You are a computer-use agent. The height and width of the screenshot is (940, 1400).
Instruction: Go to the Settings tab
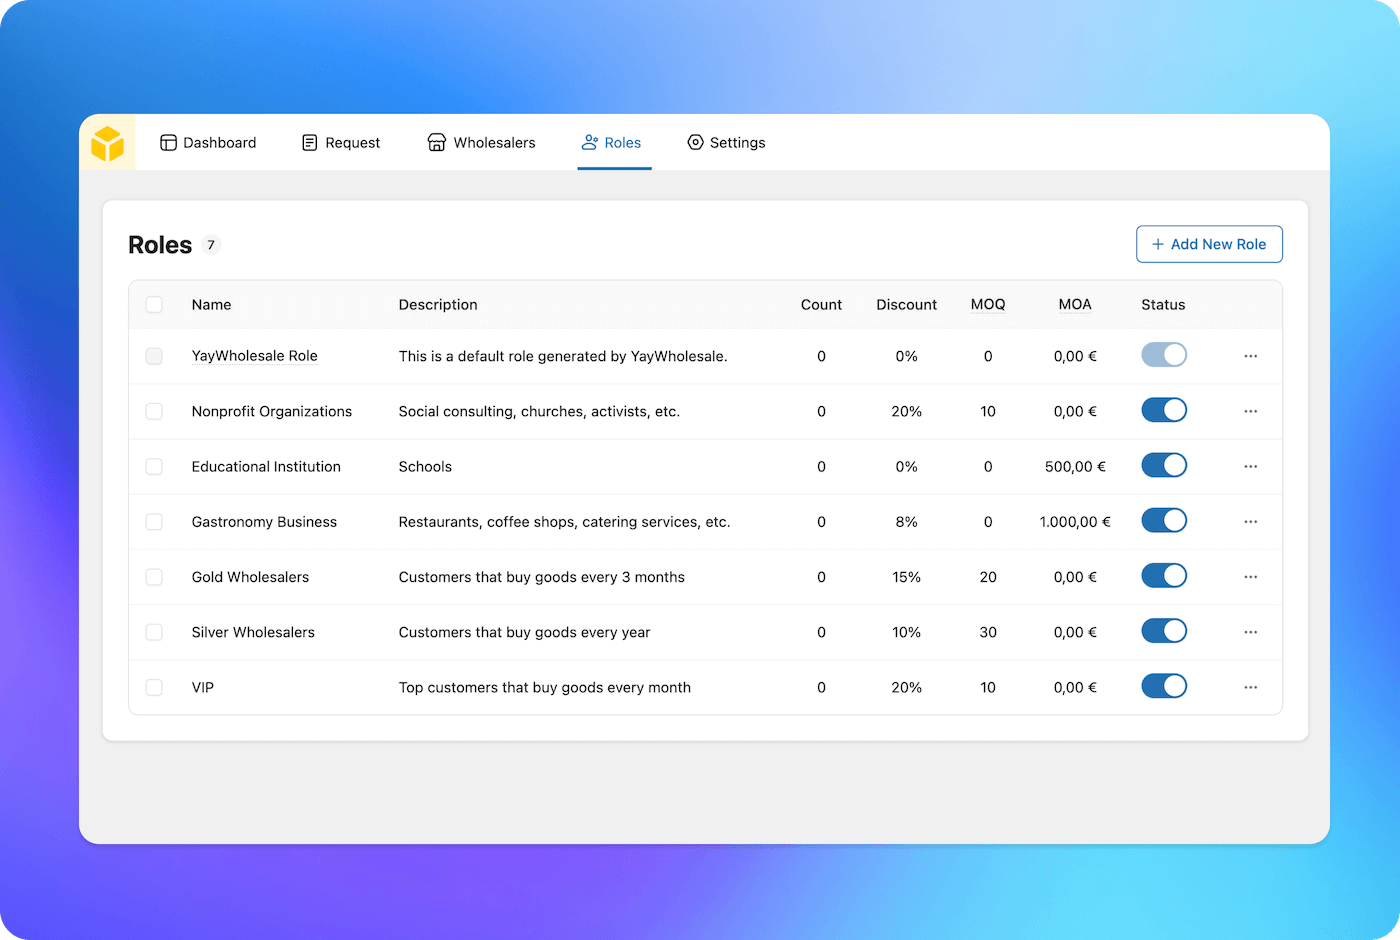point(737,143)
